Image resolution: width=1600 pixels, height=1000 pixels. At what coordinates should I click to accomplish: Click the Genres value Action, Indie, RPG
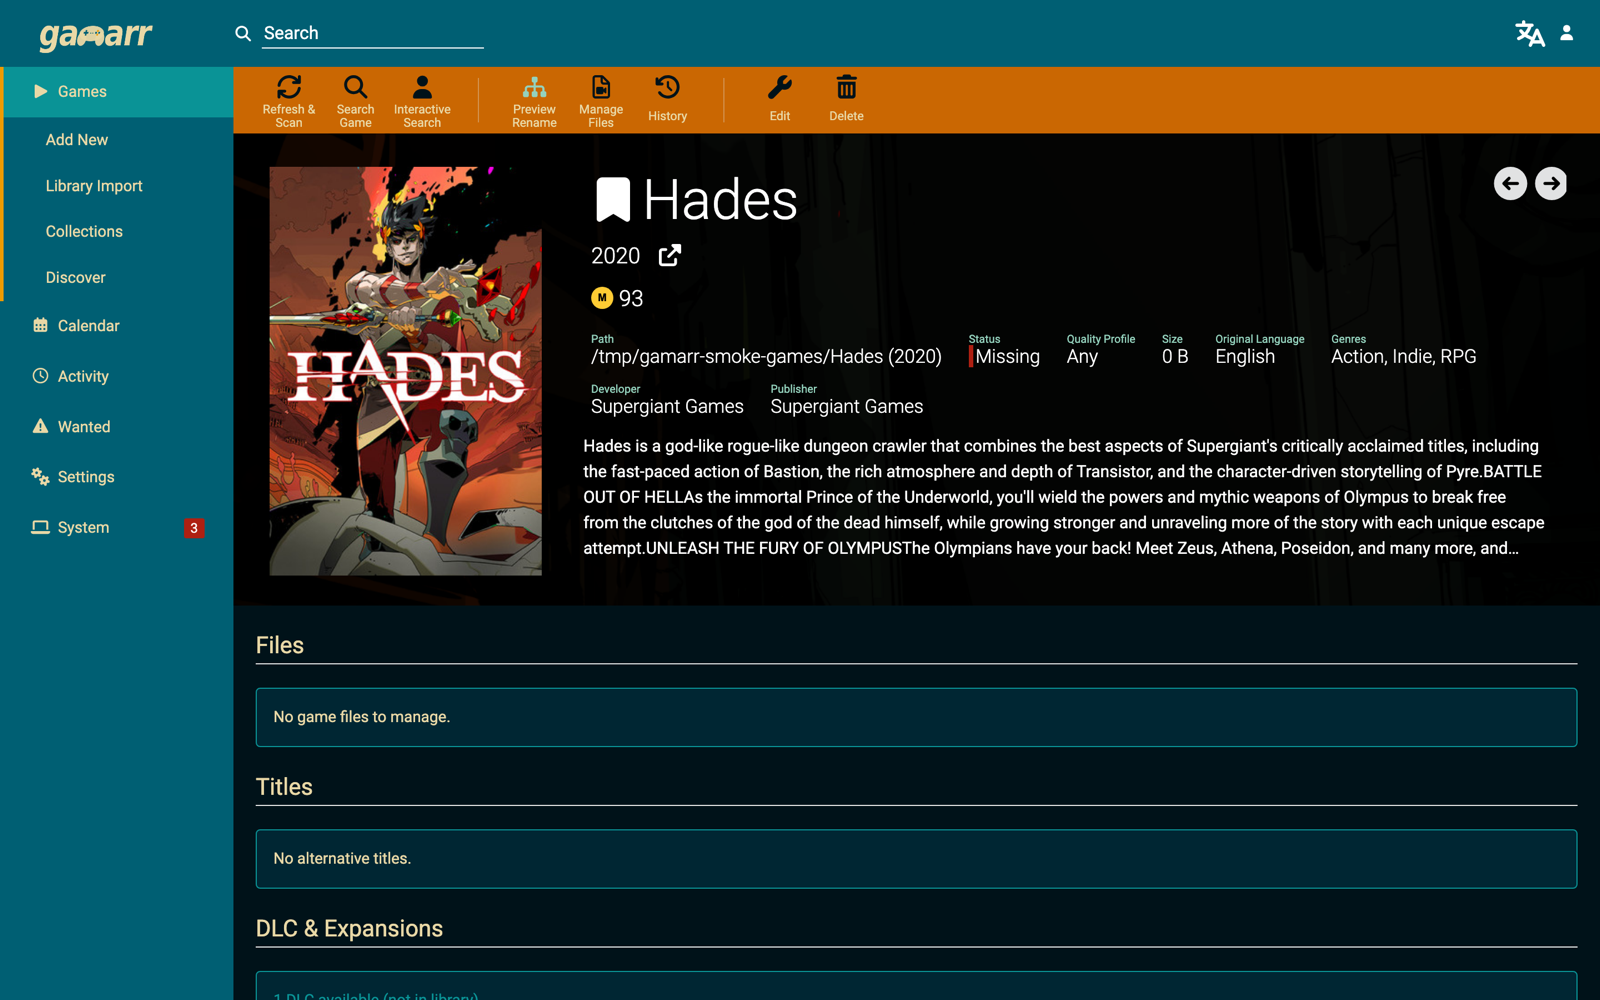click(x=1403, y=357)
